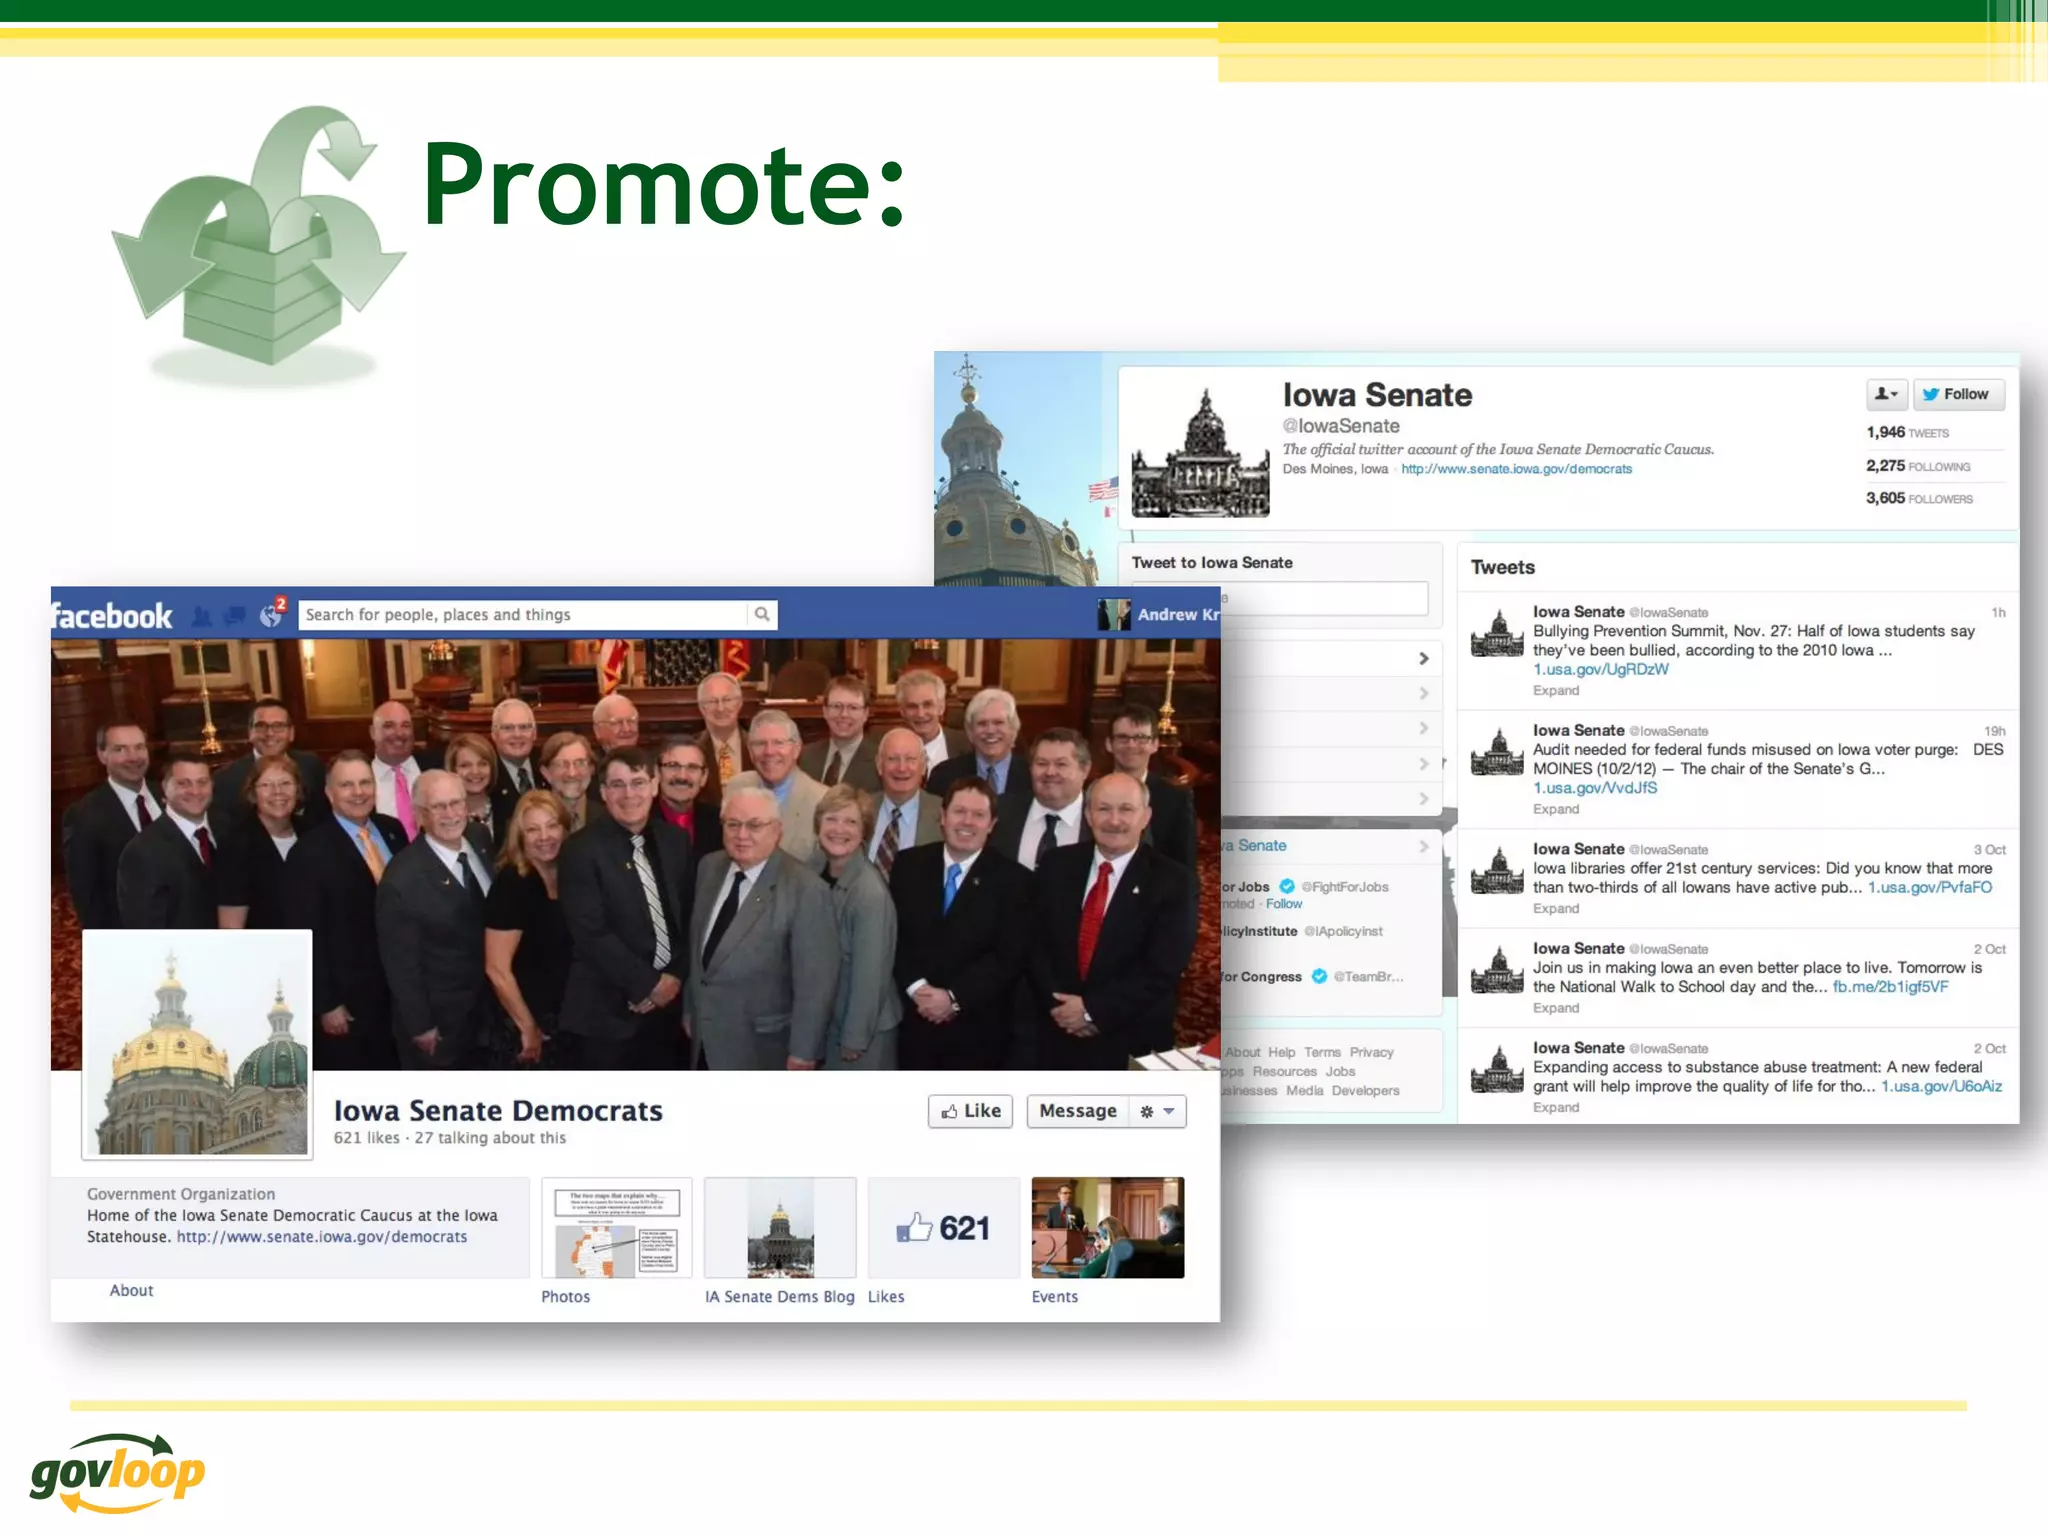View the 2,275 following count
The image size is (2048, 1536).
(1918, 466)
